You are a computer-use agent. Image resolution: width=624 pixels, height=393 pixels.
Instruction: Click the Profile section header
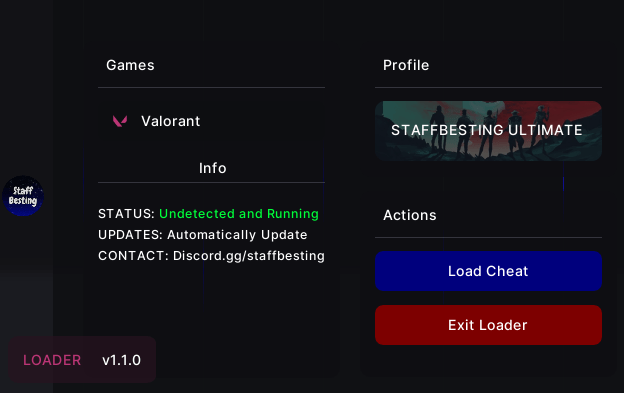[x=406, y=65]
